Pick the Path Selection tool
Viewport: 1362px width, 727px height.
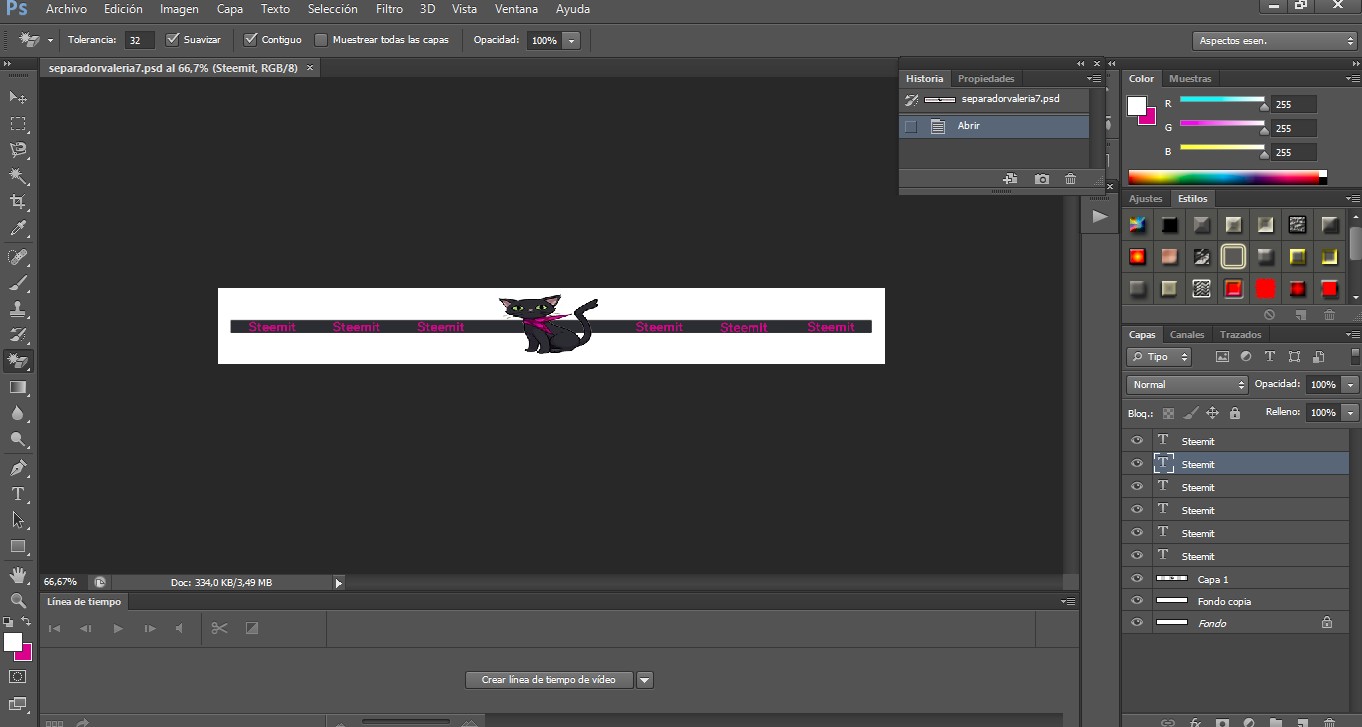point(18,520)
